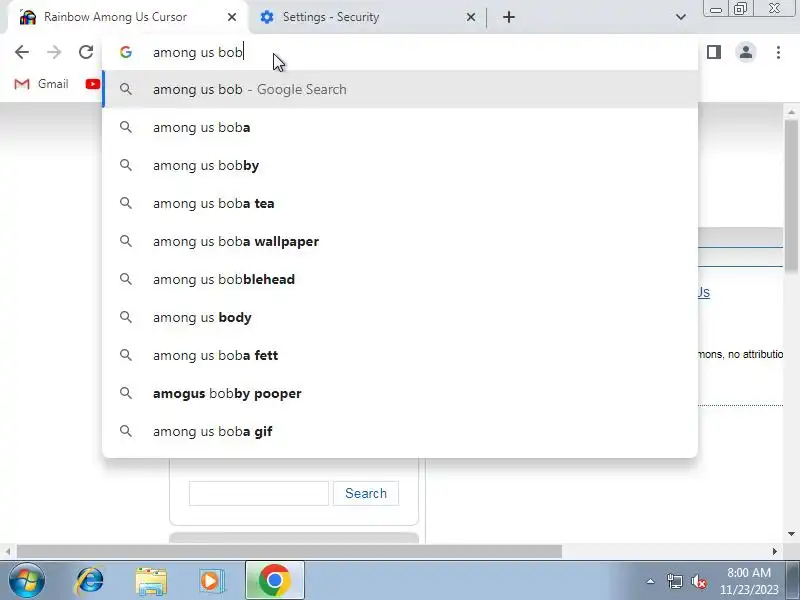Choose 'among us boba wallpaper' suggestion
Image resolution: width=800 pixels, height=600 pixels.
click(x=400, y=241)
